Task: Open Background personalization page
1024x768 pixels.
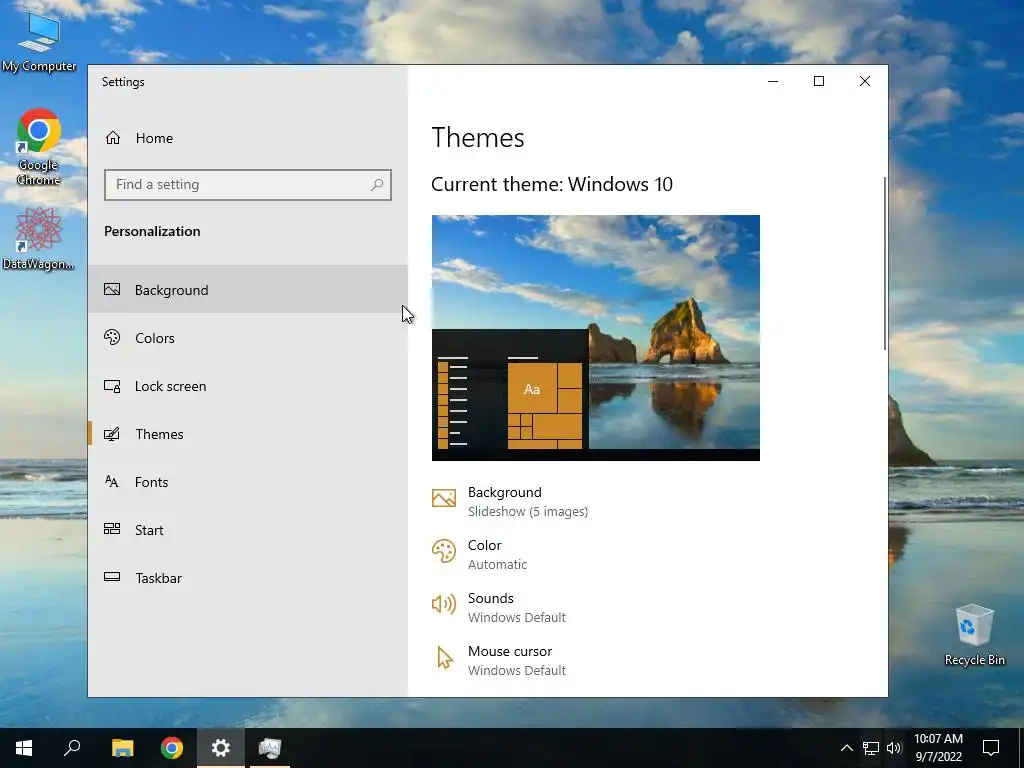Action: coord(248,289)
